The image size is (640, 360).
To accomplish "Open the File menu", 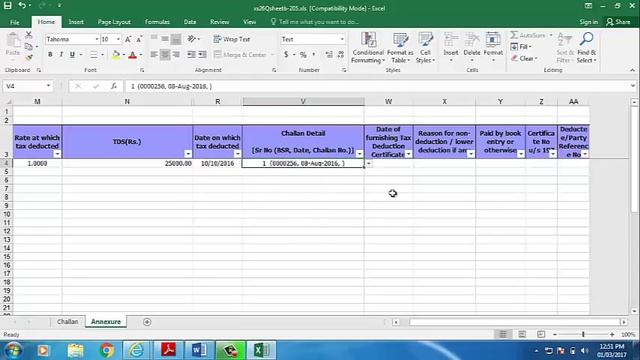I will 15,22.
